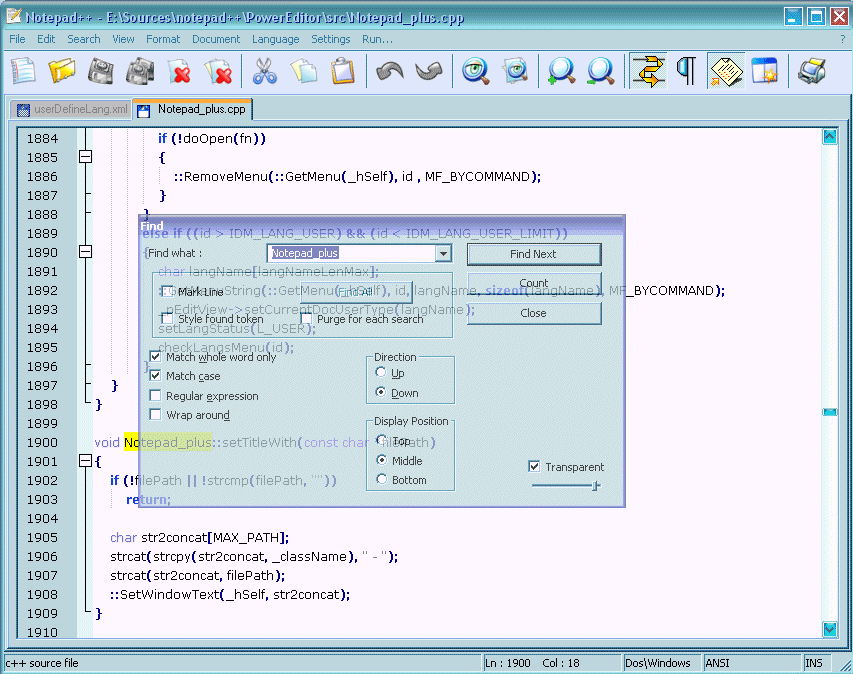Click the New document toolbar icon
The width and height of the screenshot is (853, 674).
pos(23,71)
